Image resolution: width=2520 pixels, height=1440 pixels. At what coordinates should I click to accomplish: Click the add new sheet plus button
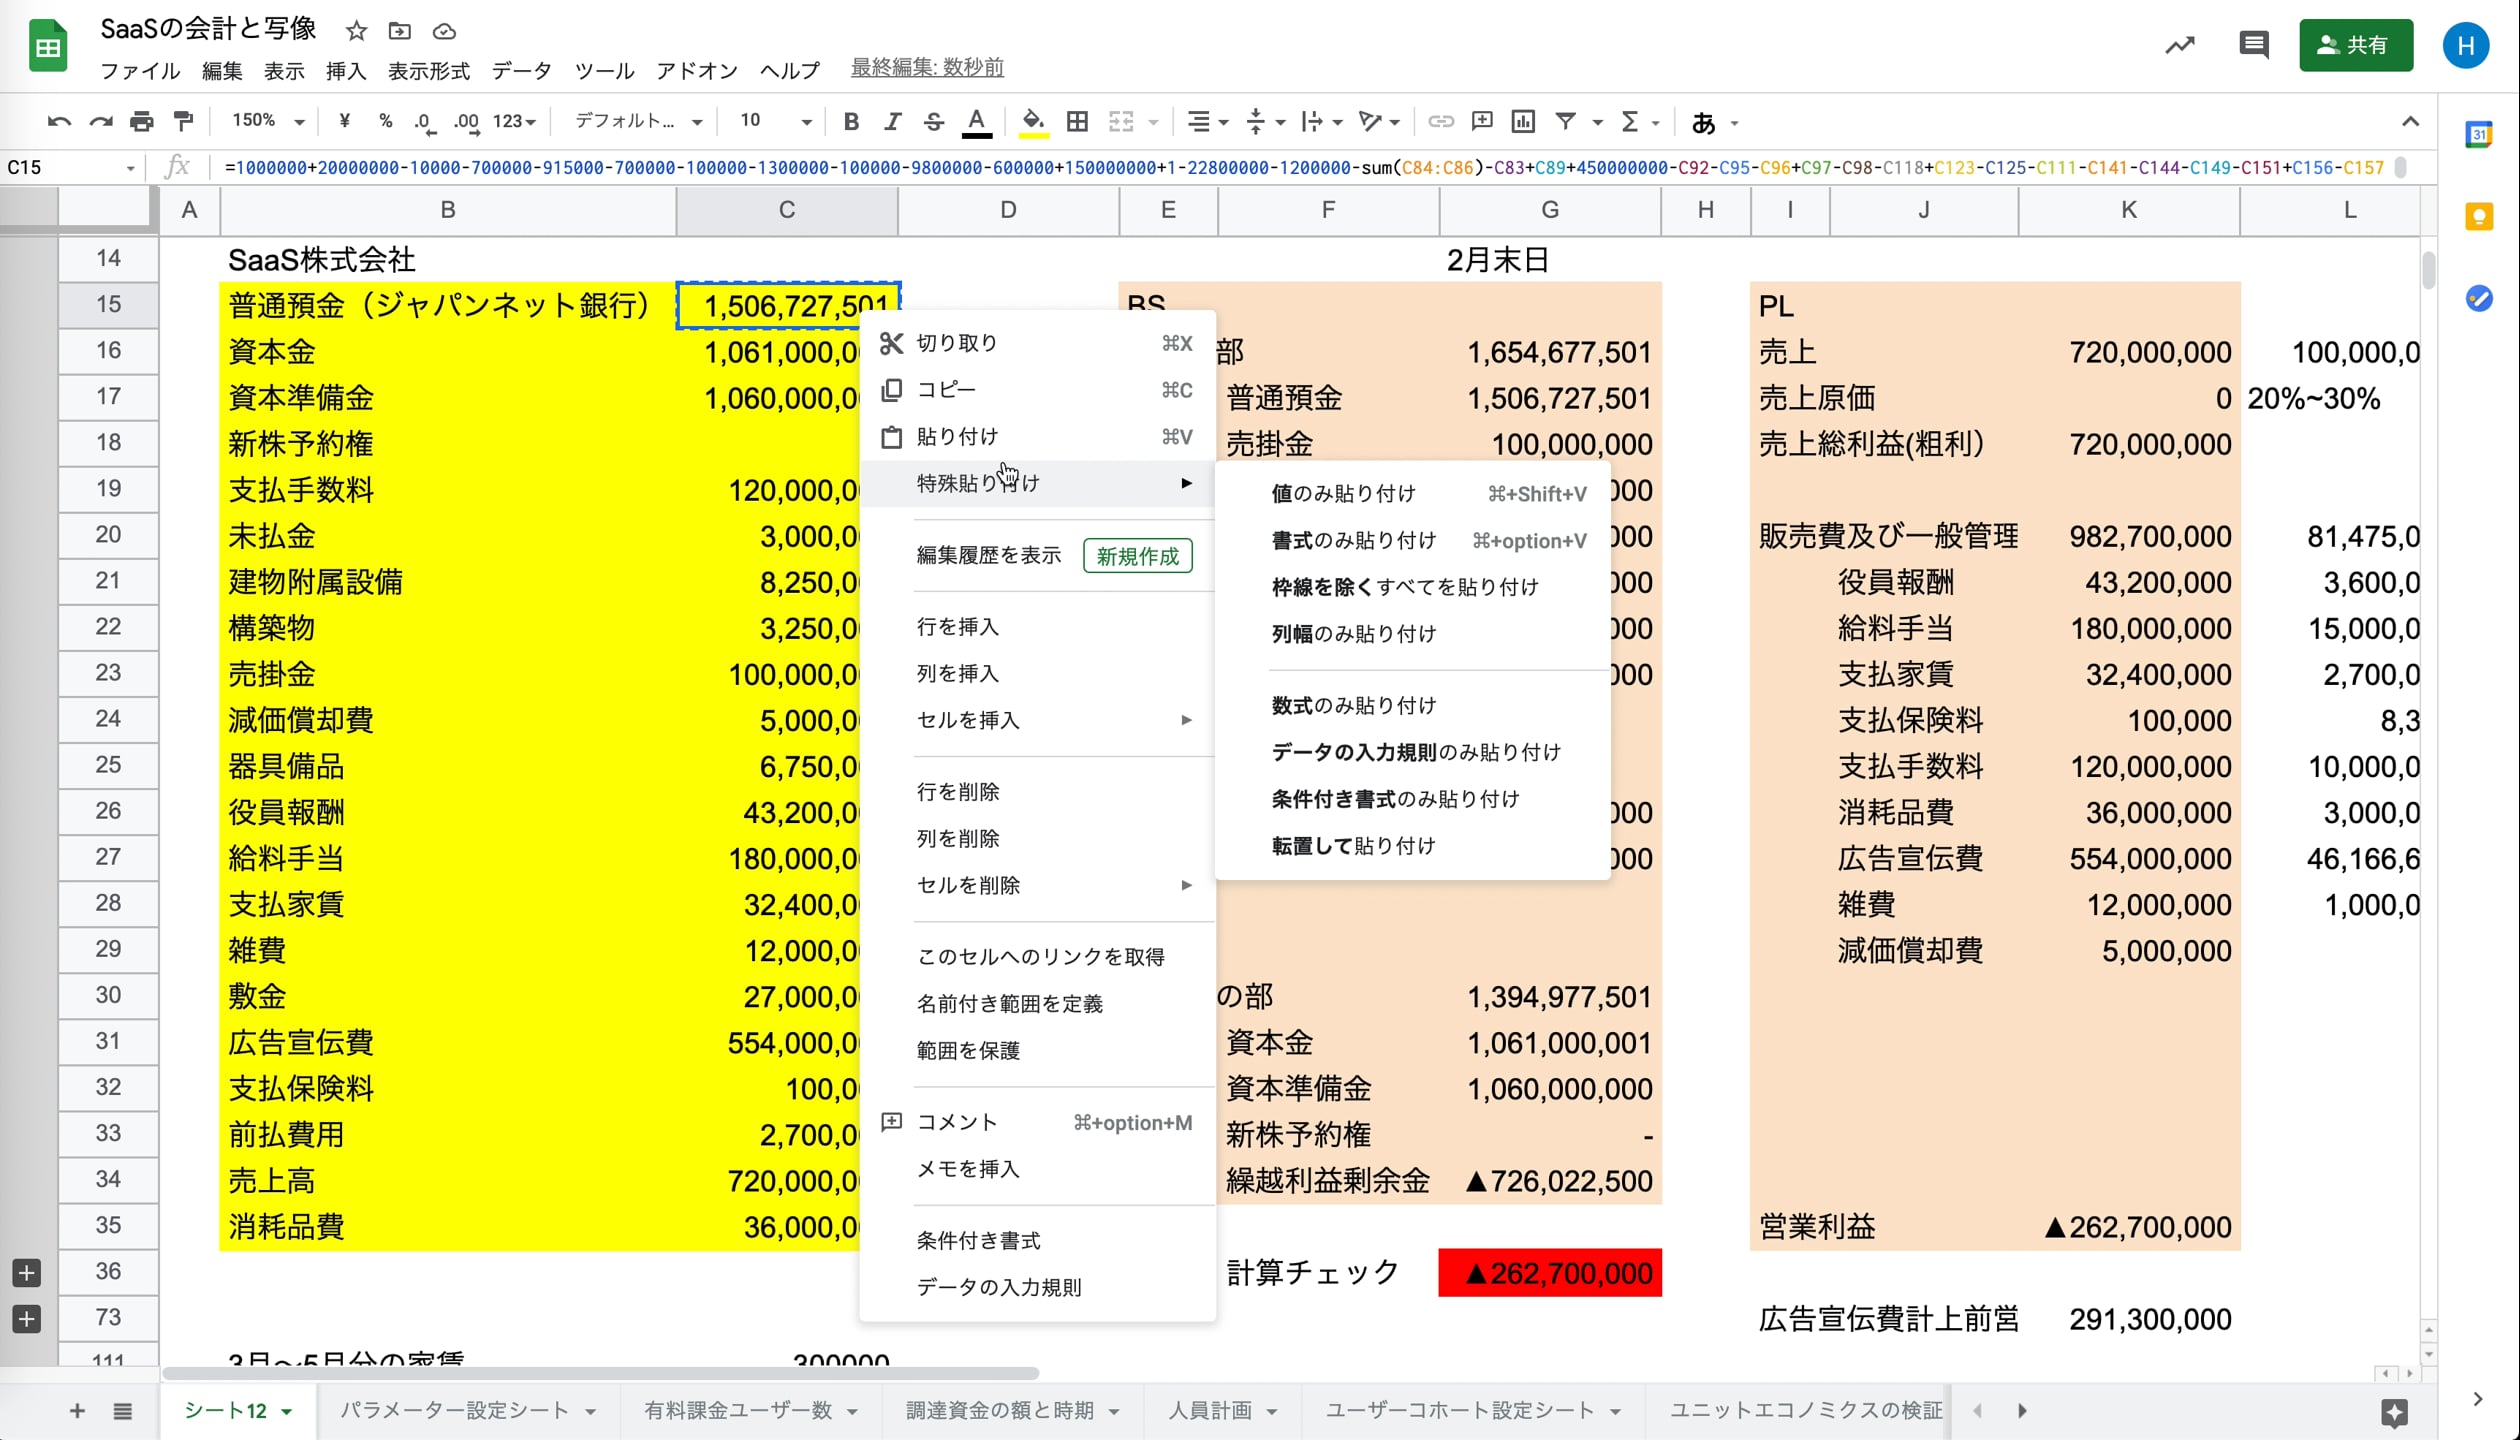[77, 1411]
